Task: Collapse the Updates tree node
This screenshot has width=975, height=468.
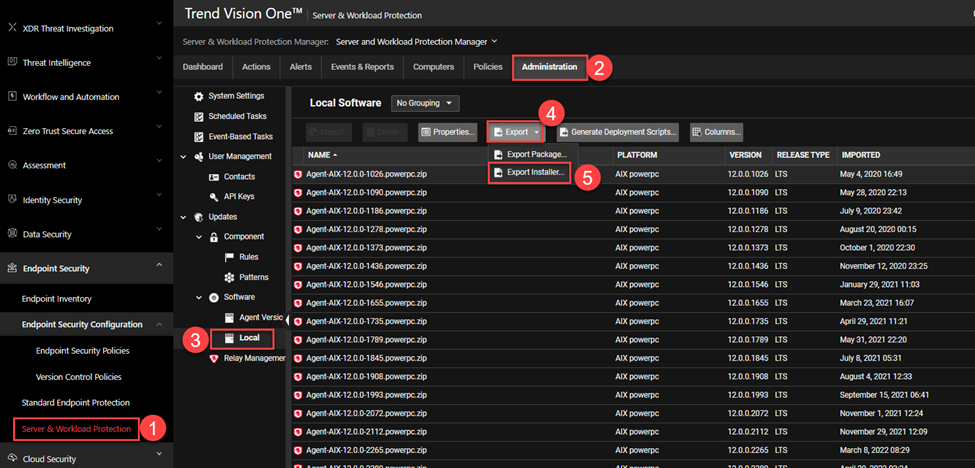Action: [183, 217]
